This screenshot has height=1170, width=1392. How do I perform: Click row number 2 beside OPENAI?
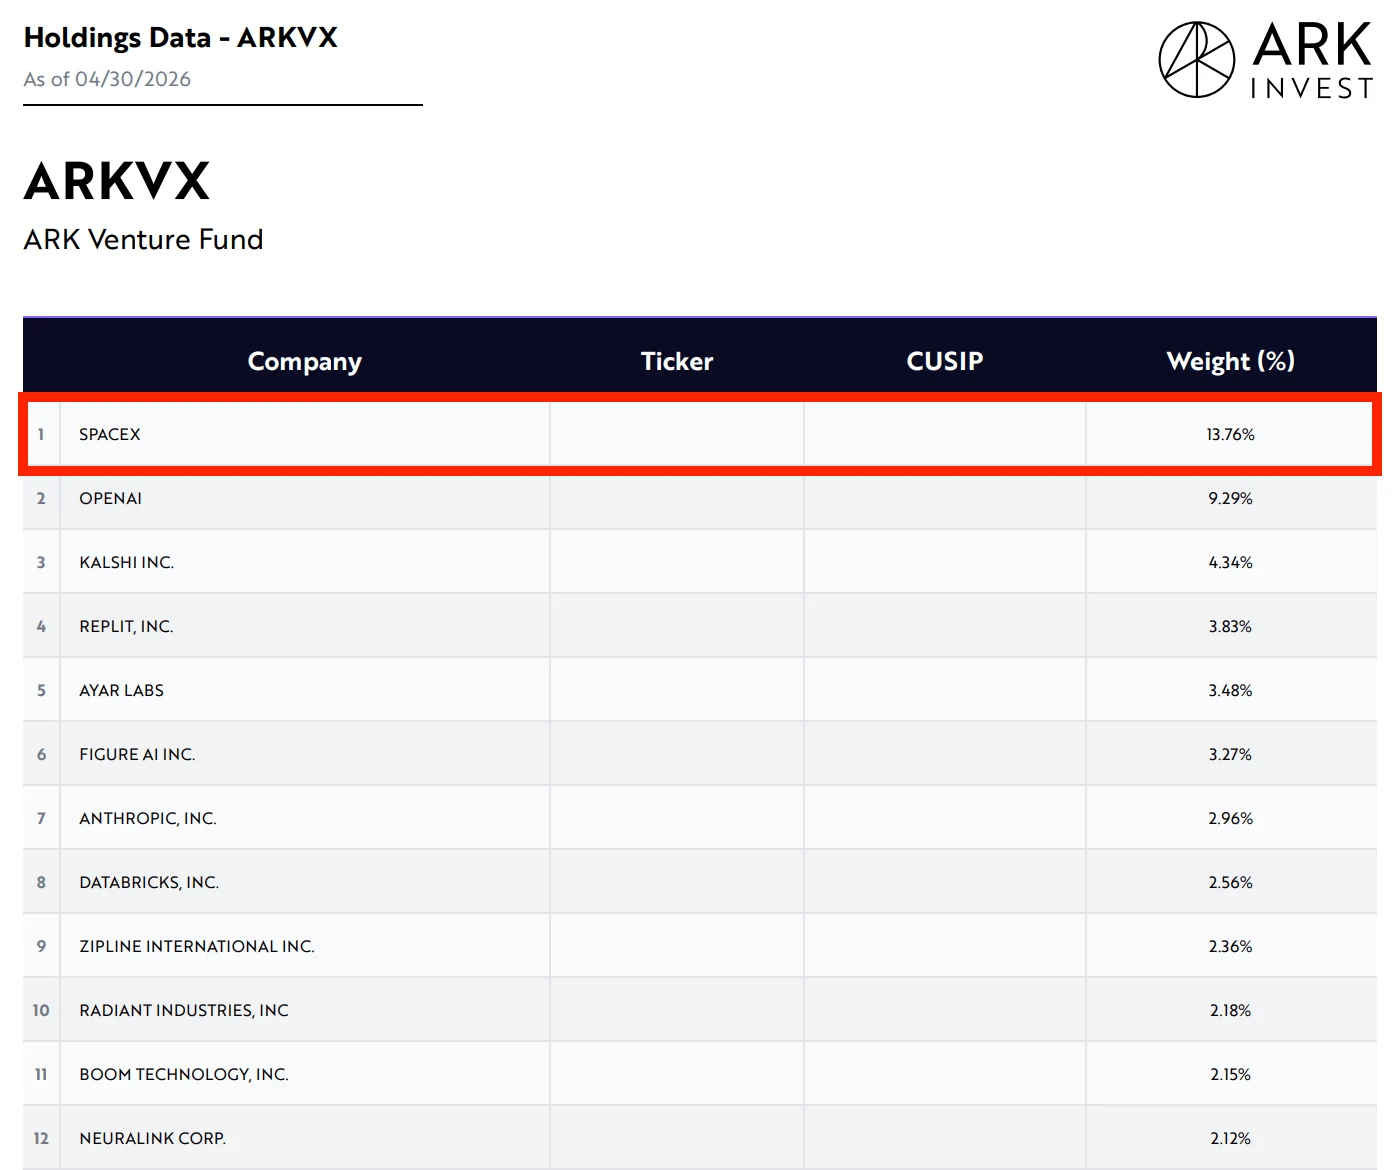point(41,498)
